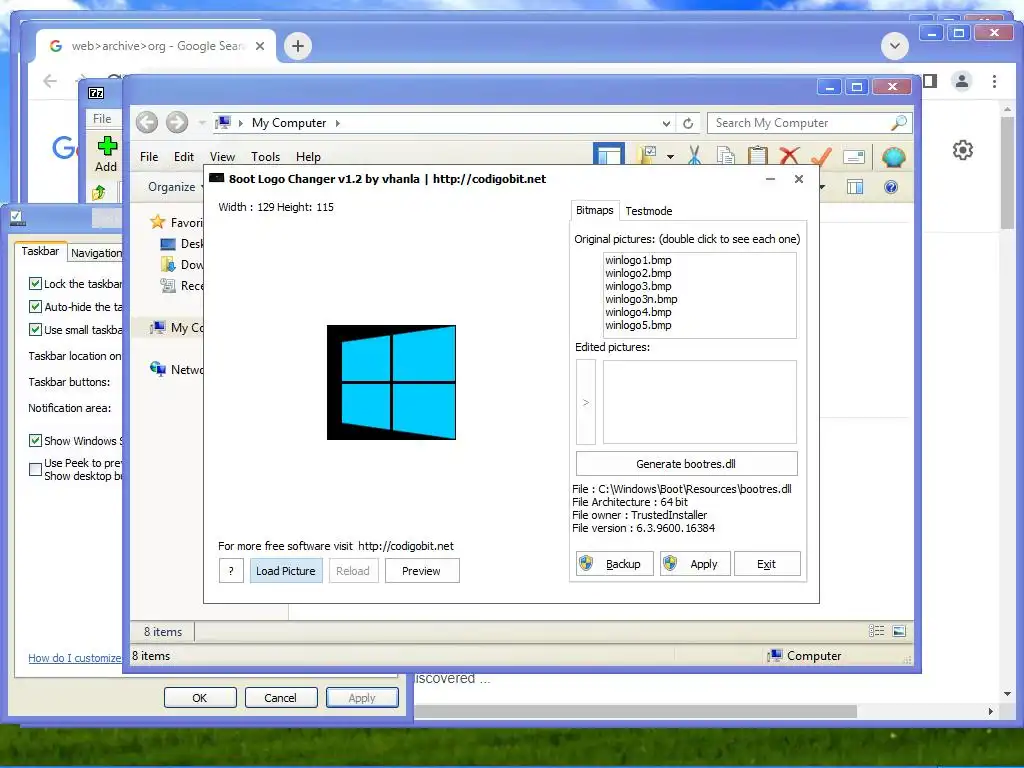This screenshot has width=1024, height=768.
Task: Toggle Auto-hide the taskbar checkbox
Action: (35, 306)
